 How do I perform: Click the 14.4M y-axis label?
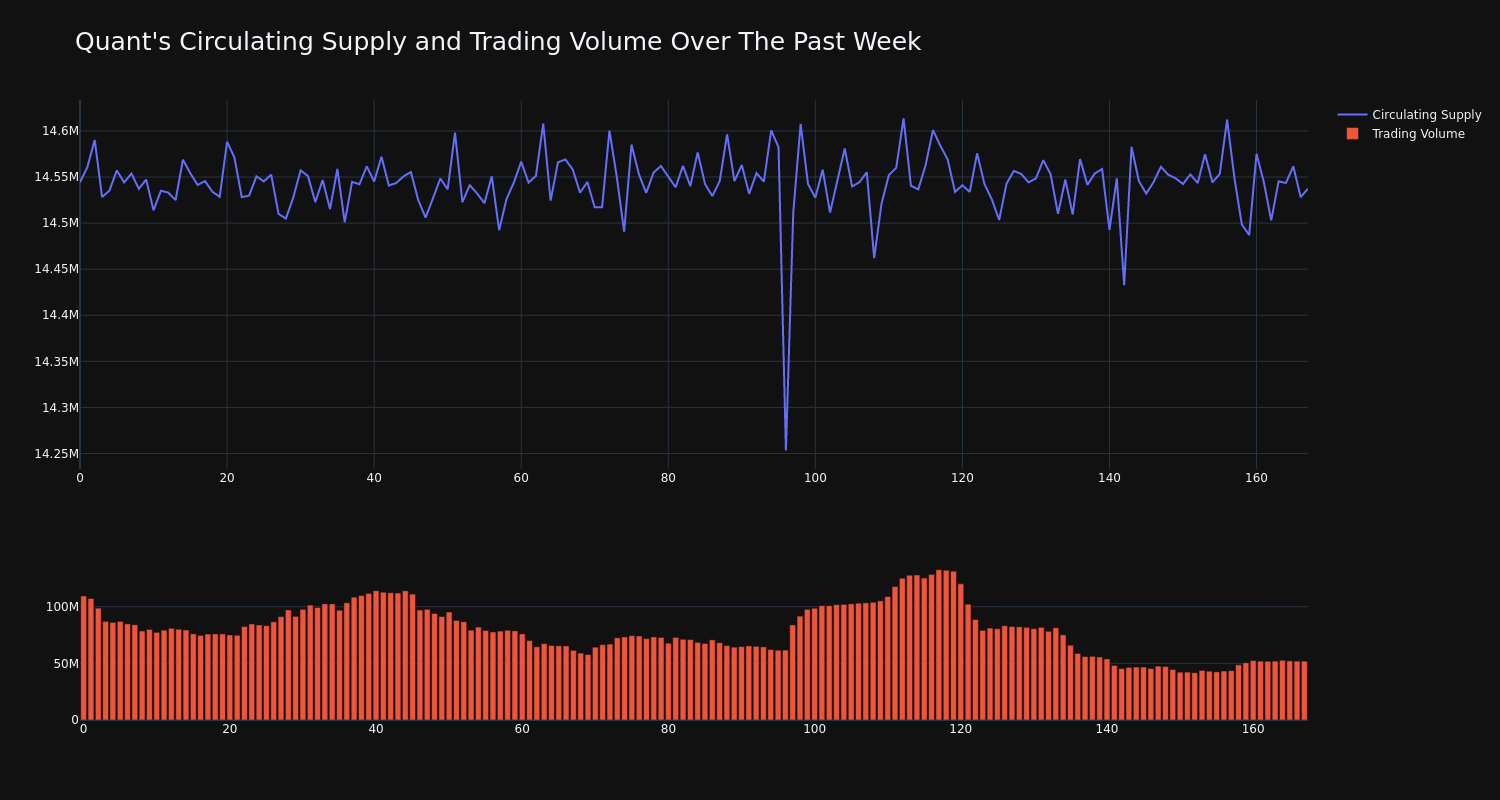(x=60, y=315)
